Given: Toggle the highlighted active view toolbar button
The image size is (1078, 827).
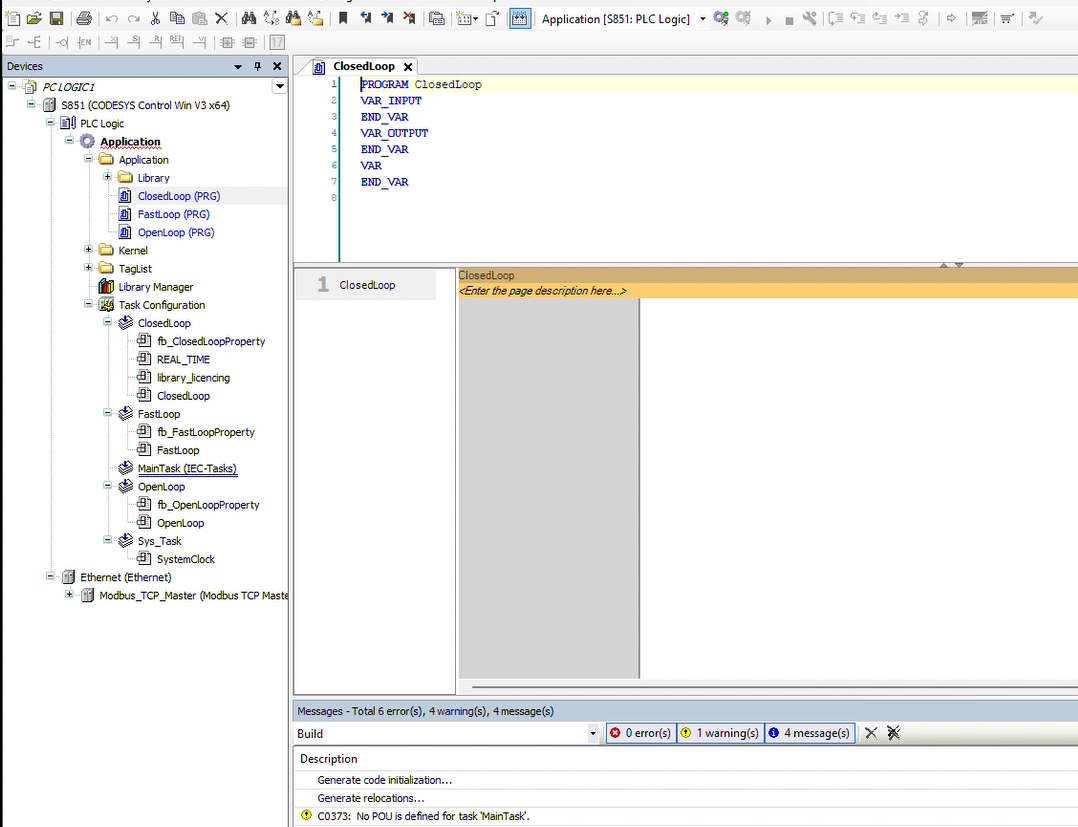Looking at the screenshot, I should tap(520, 19).
